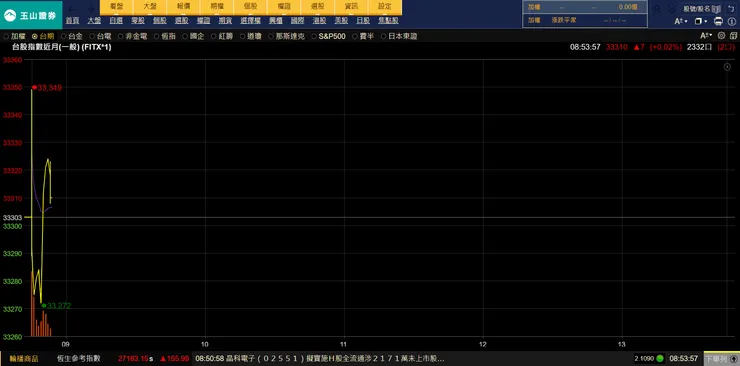This screenshot has height=366, width=740.
Task: Click the scrolling news headline ticker
Action: [320, 359]
